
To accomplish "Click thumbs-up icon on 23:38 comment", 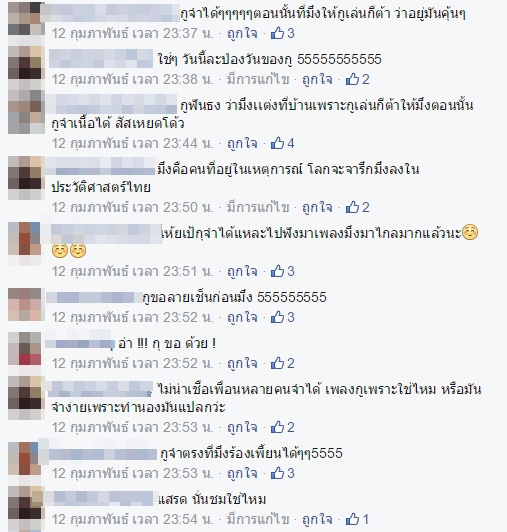I will pyautogui.click(x=352, y=79).
